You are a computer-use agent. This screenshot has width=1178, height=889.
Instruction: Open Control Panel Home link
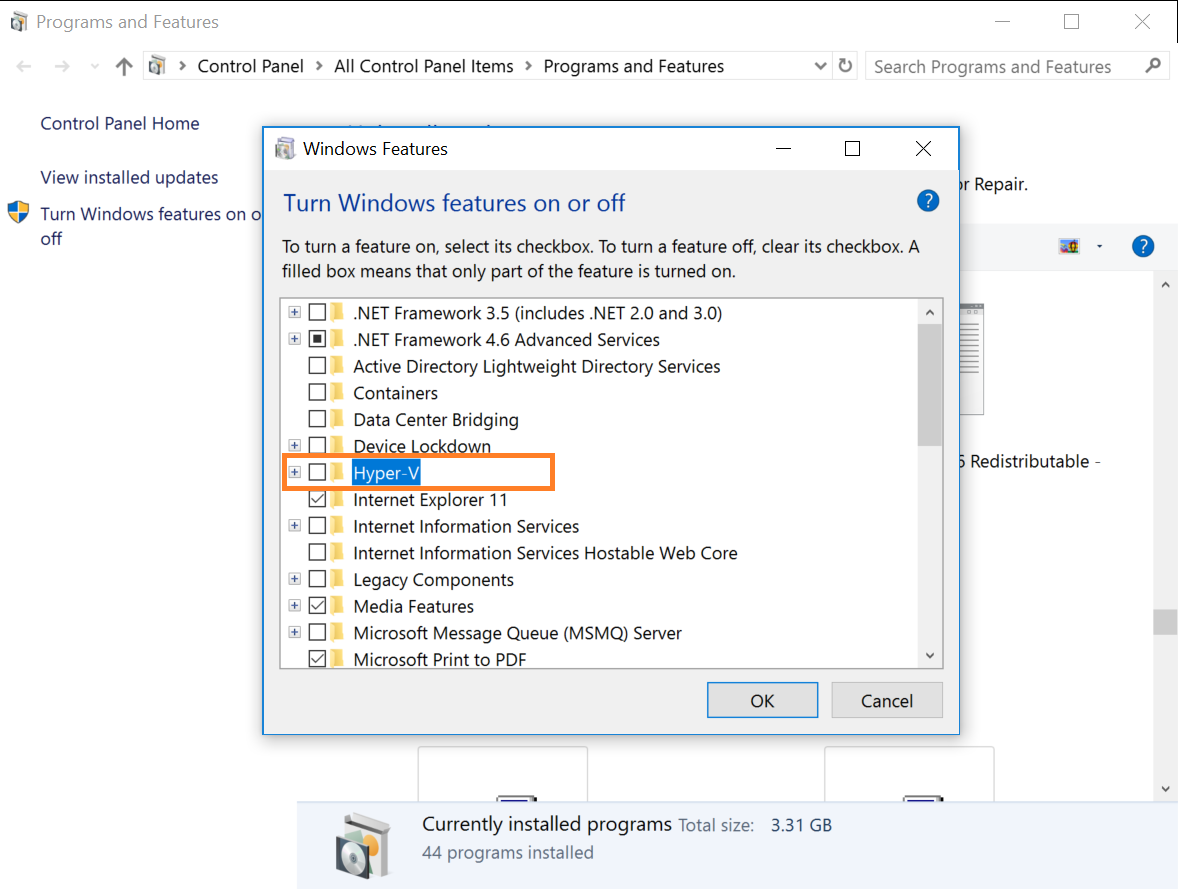(x=120, y=123)
